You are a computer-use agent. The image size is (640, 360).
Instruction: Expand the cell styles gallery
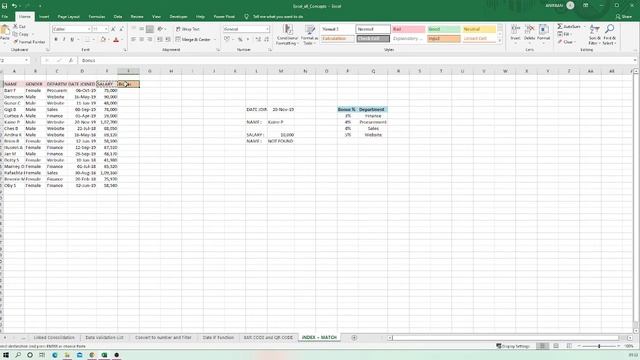[500, 41]
